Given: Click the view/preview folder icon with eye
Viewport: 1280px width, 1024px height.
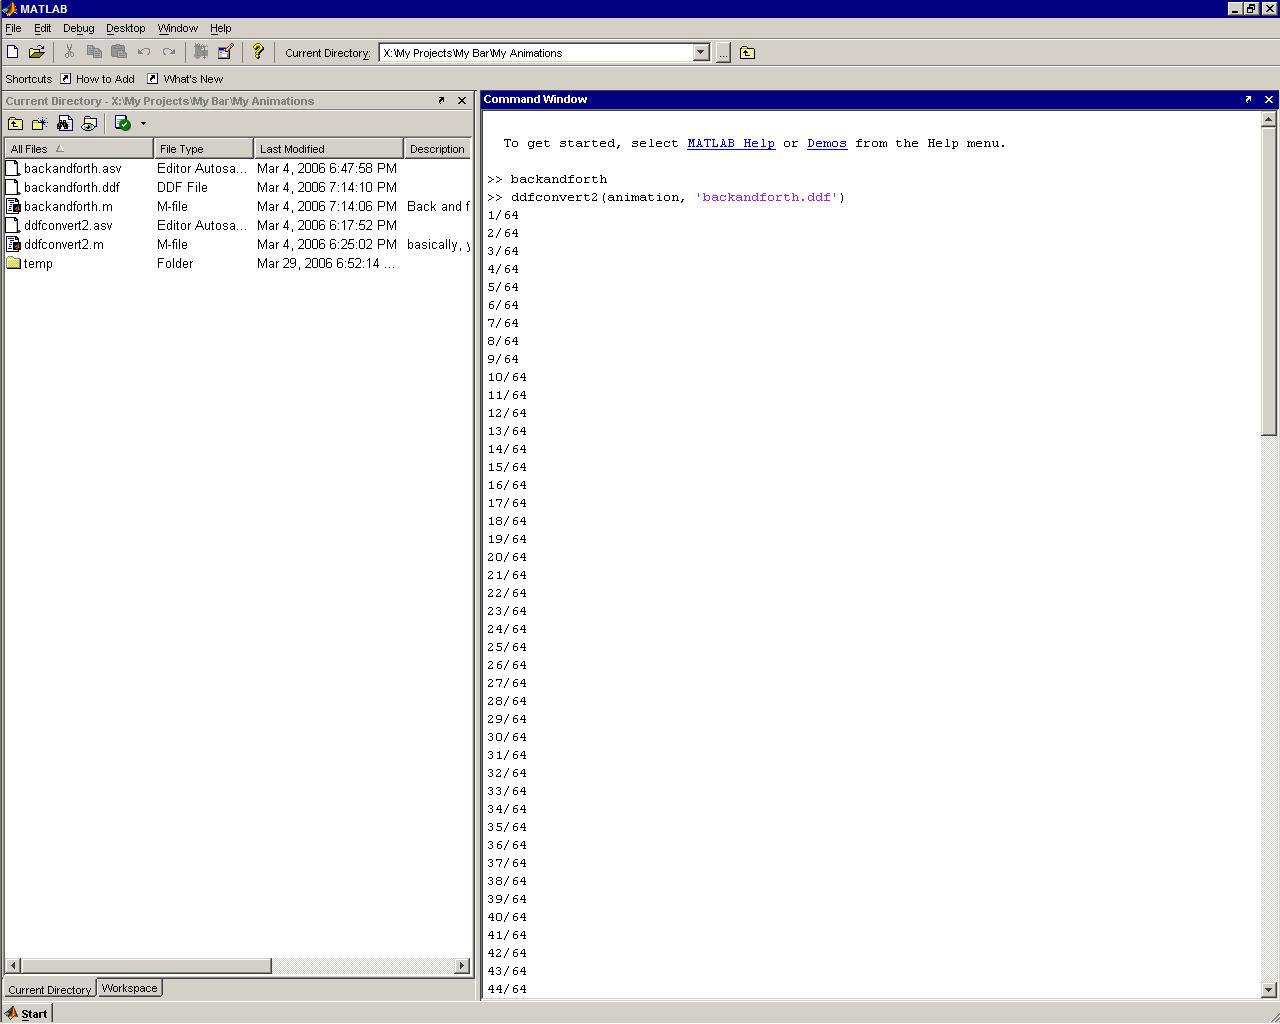Looking at the screenshot, I should [x=89, y=123].
